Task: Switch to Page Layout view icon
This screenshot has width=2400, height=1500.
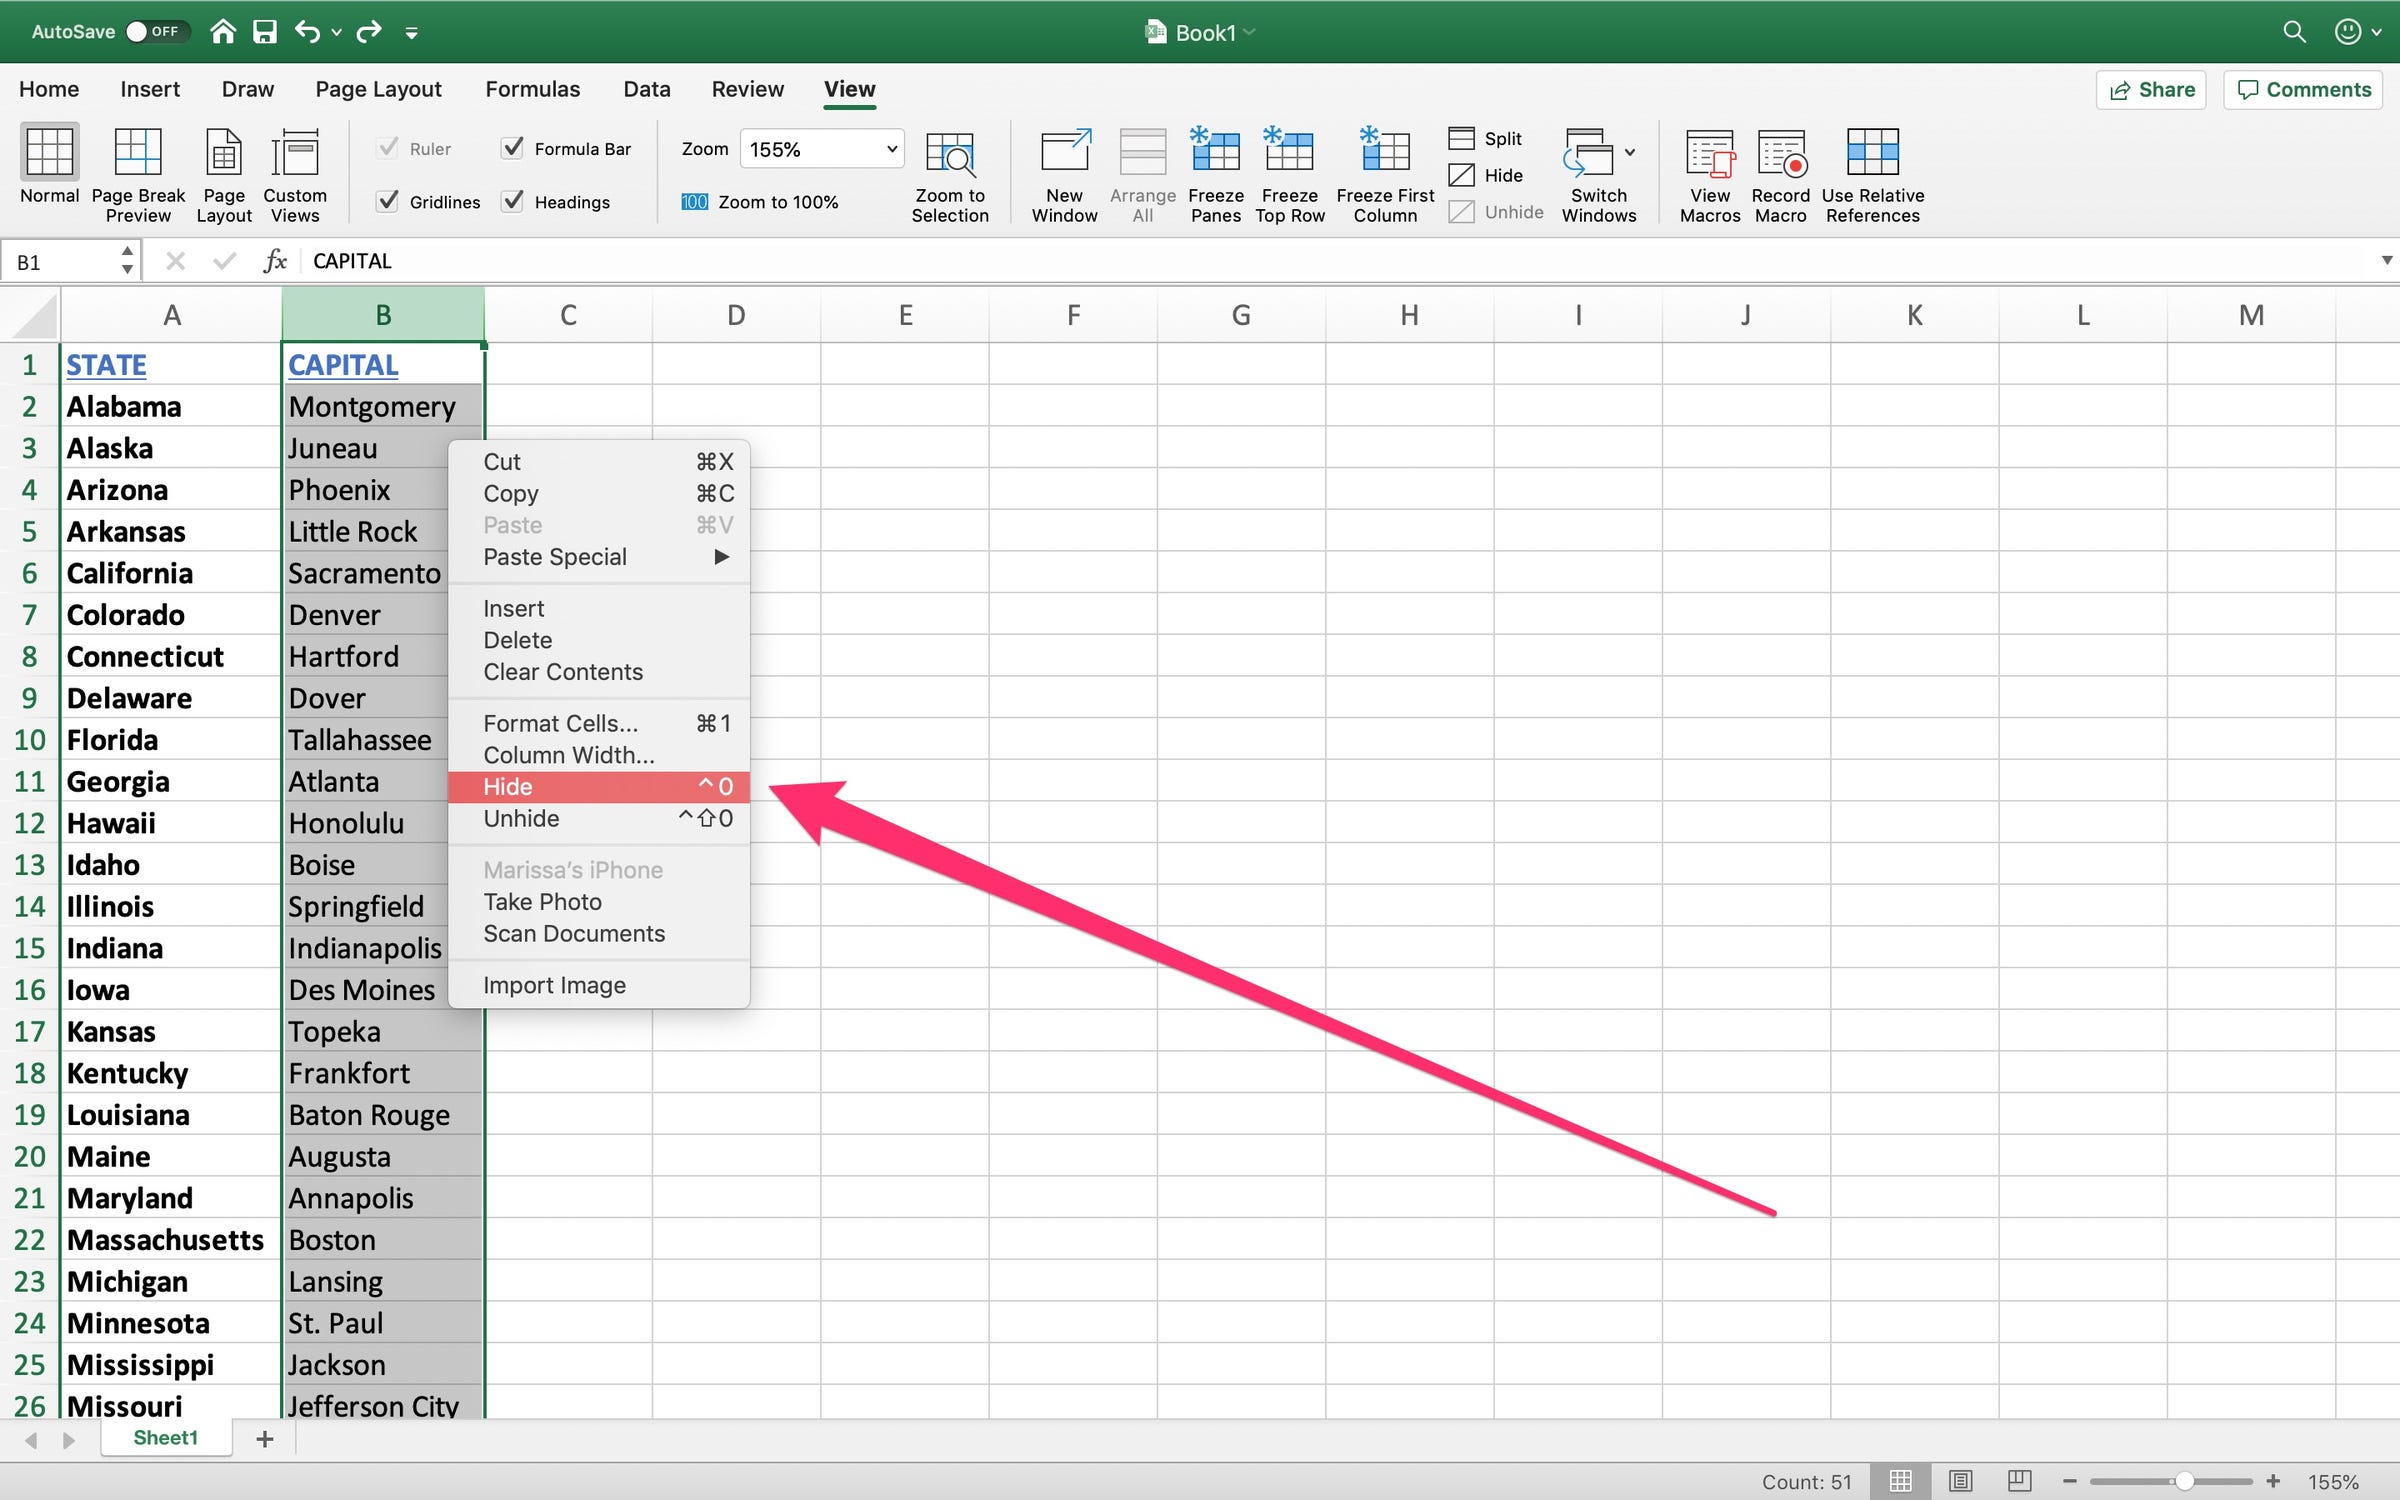Action: [x=224, y=152]
